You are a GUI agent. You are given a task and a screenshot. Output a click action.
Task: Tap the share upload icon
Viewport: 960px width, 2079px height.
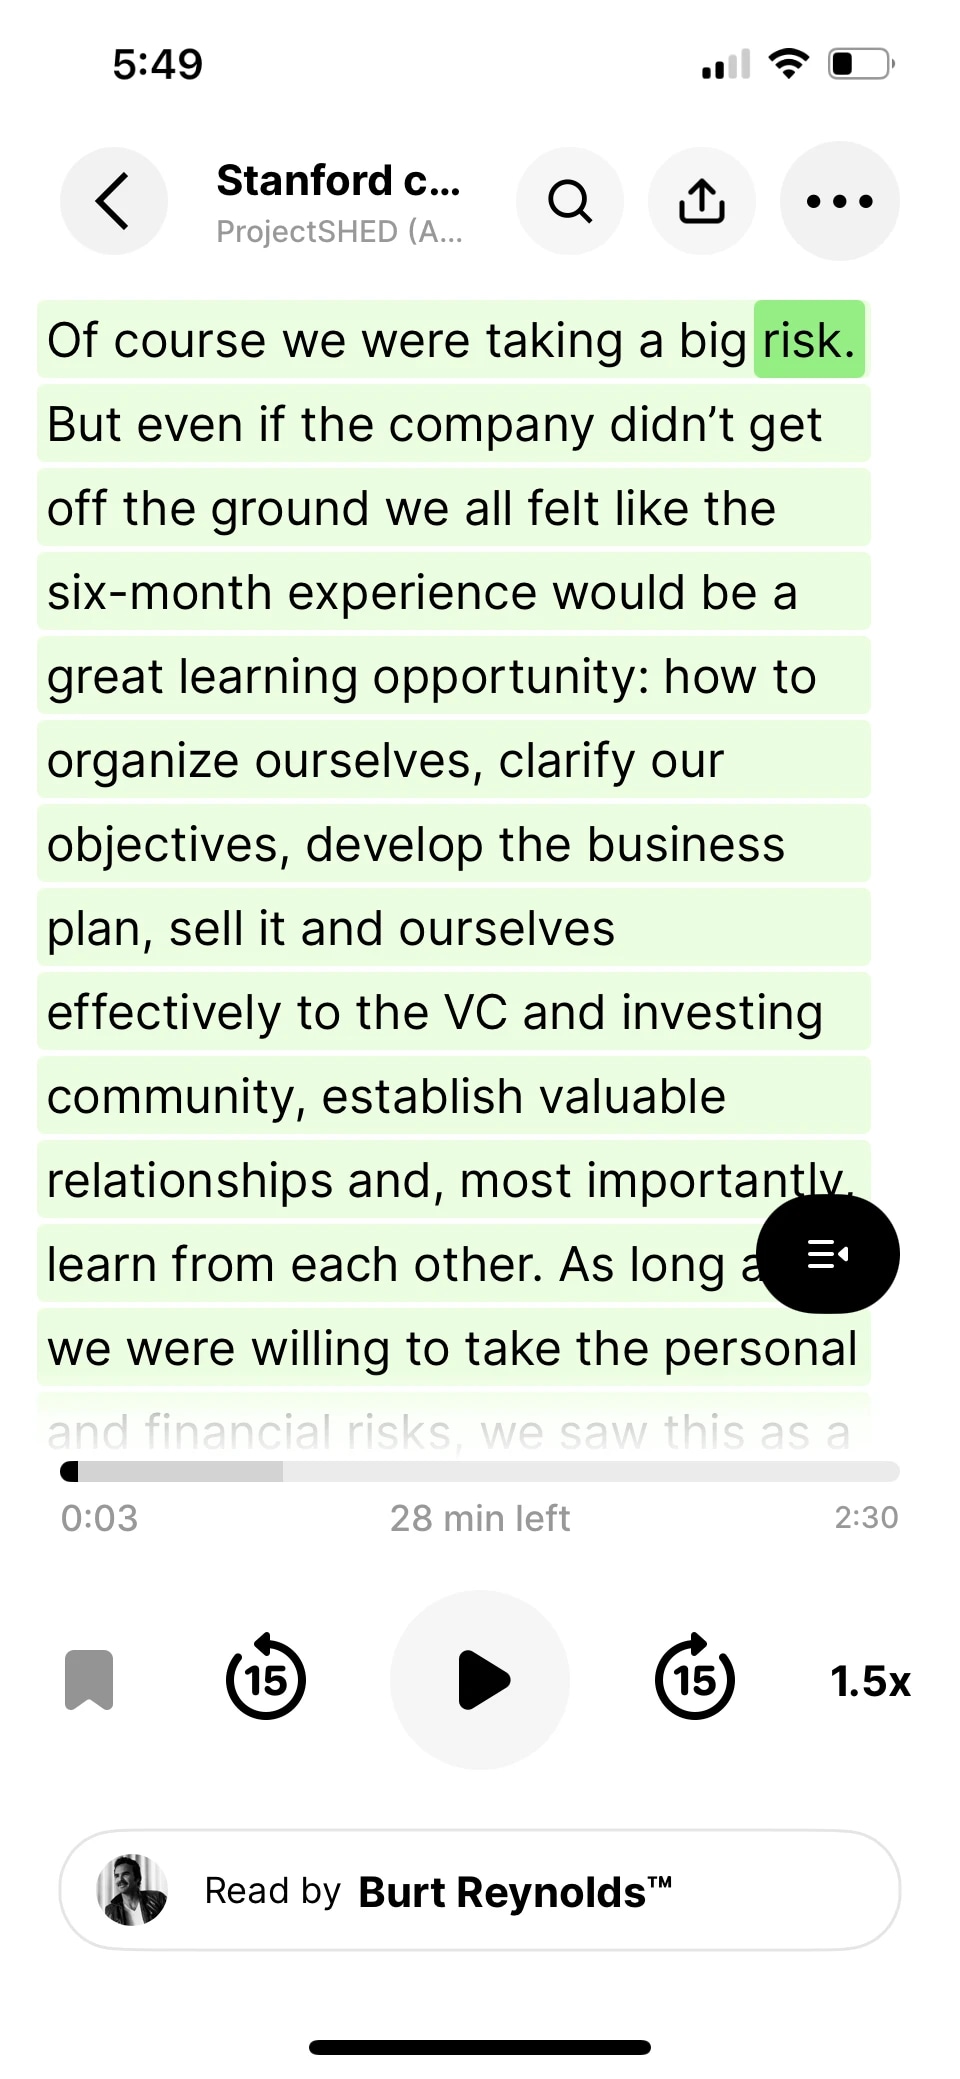tap(702, 201)
